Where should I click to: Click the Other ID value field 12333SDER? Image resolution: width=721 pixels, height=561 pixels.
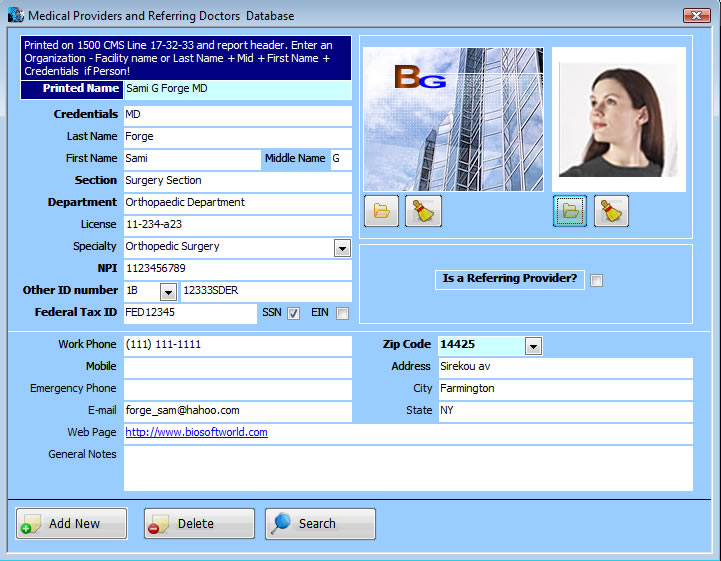[x=266, y=292]
